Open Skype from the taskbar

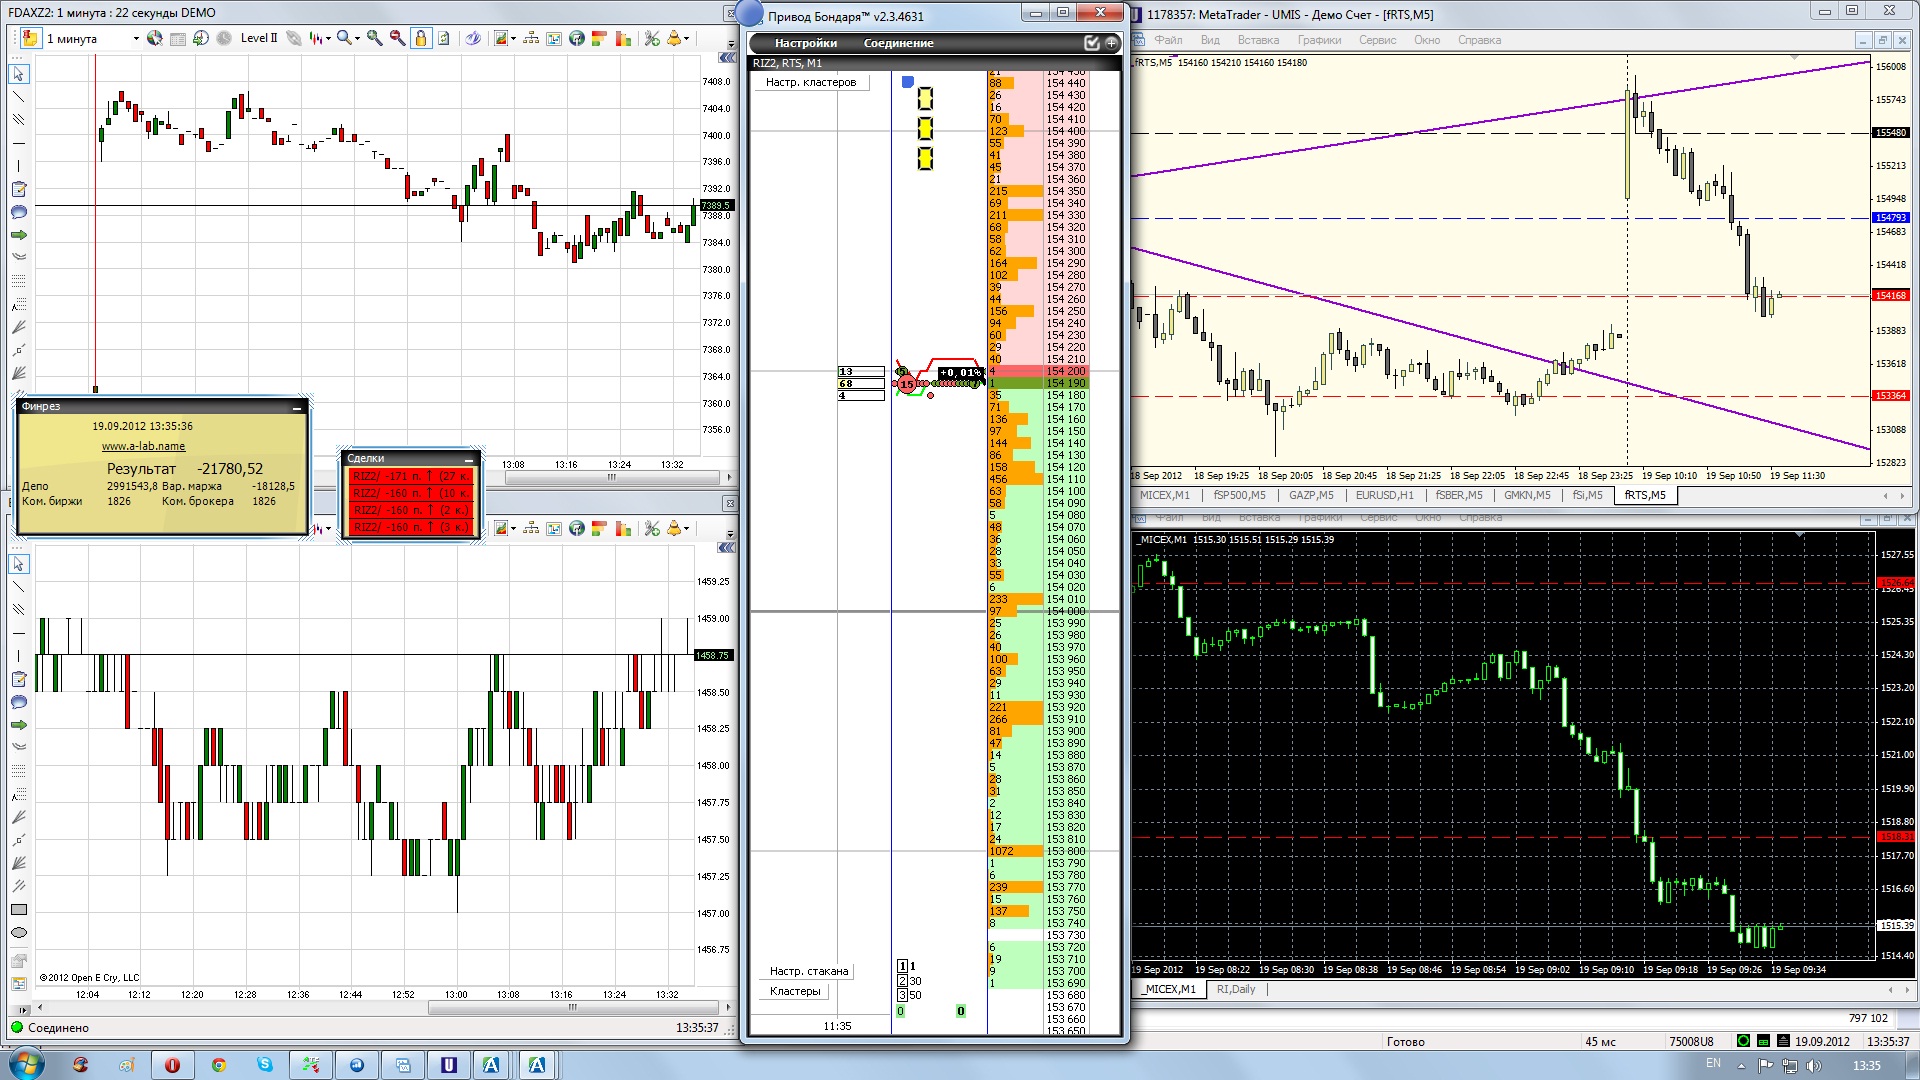[265, 1065]
